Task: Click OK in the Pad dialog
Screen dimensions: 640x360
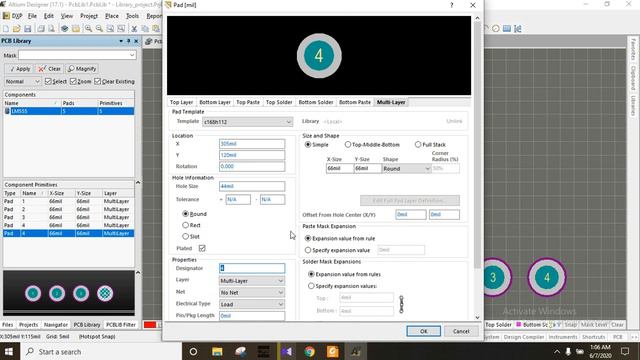Action: tap(424, 331)
